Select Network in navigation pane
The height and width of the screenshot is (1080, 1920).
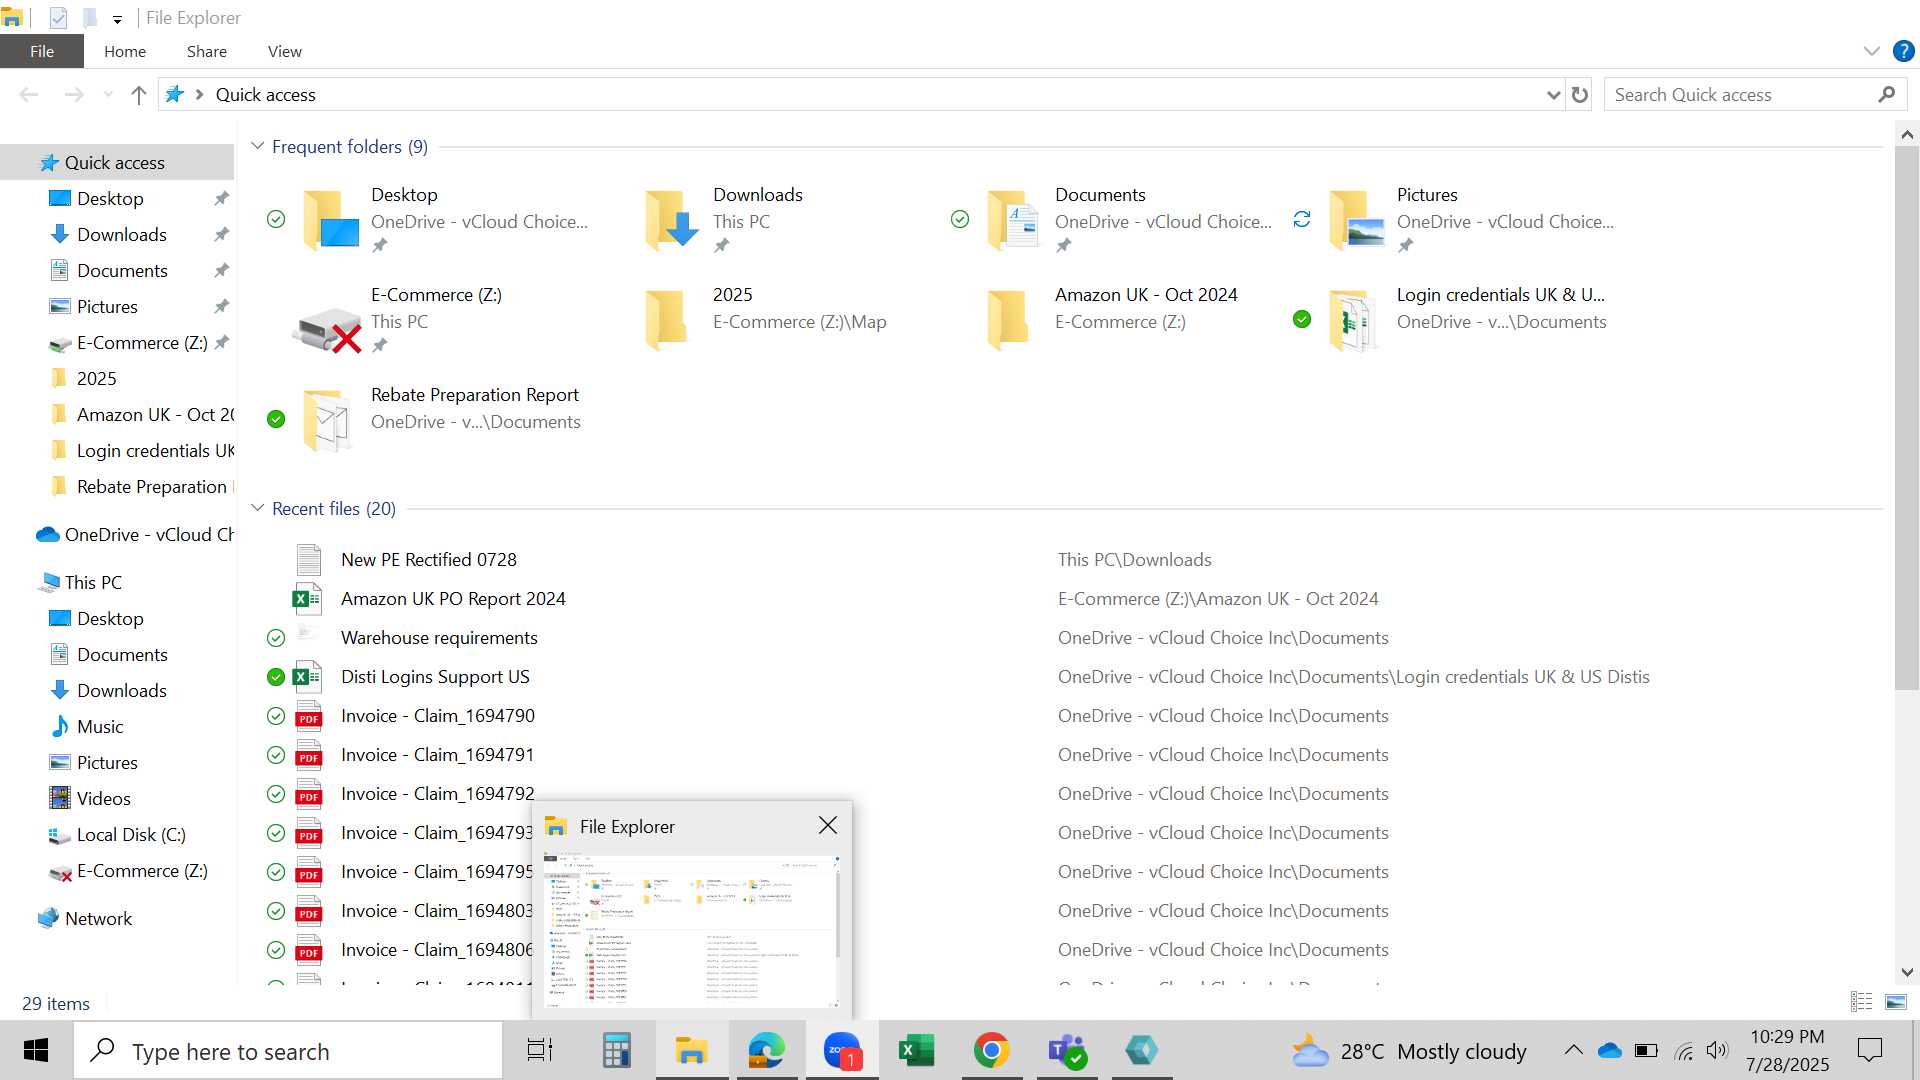point(98,918)
